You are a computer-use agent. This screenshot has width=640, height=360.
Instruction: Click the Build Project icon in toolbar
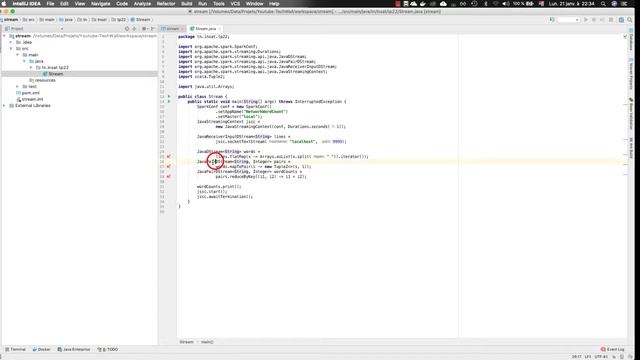(552, 20)
